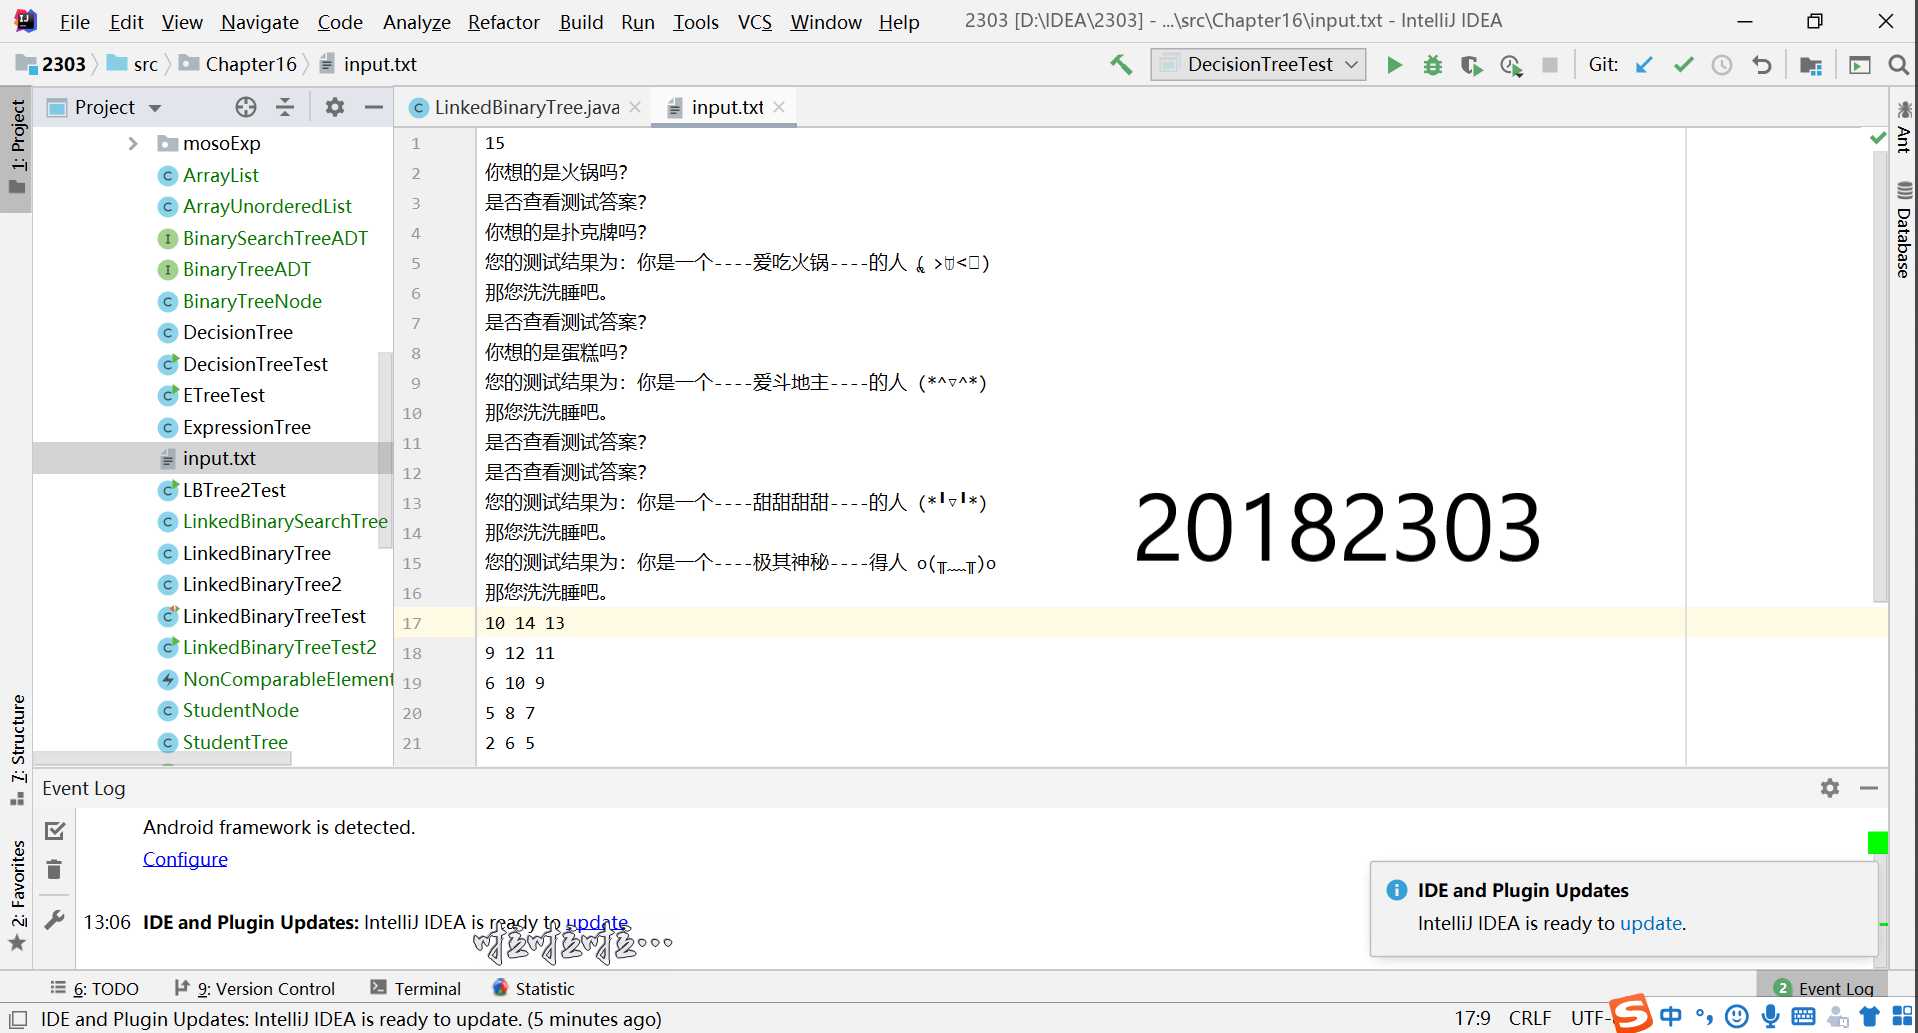1918x1033 pixels.
Task: Toggle the 2: Favorites tool window
Action: point(17,895)
